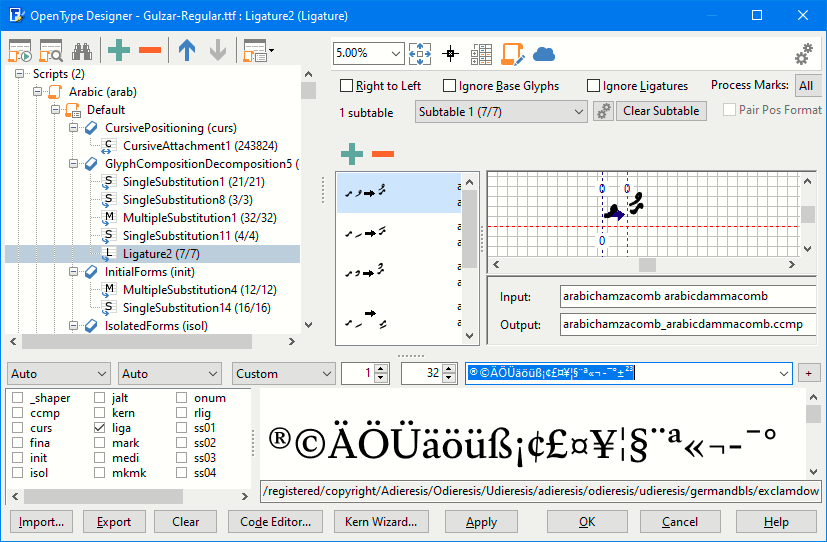
Task: Open the Process Marks All dropdown
Action: pyautogui.click(x=808, y=85)
